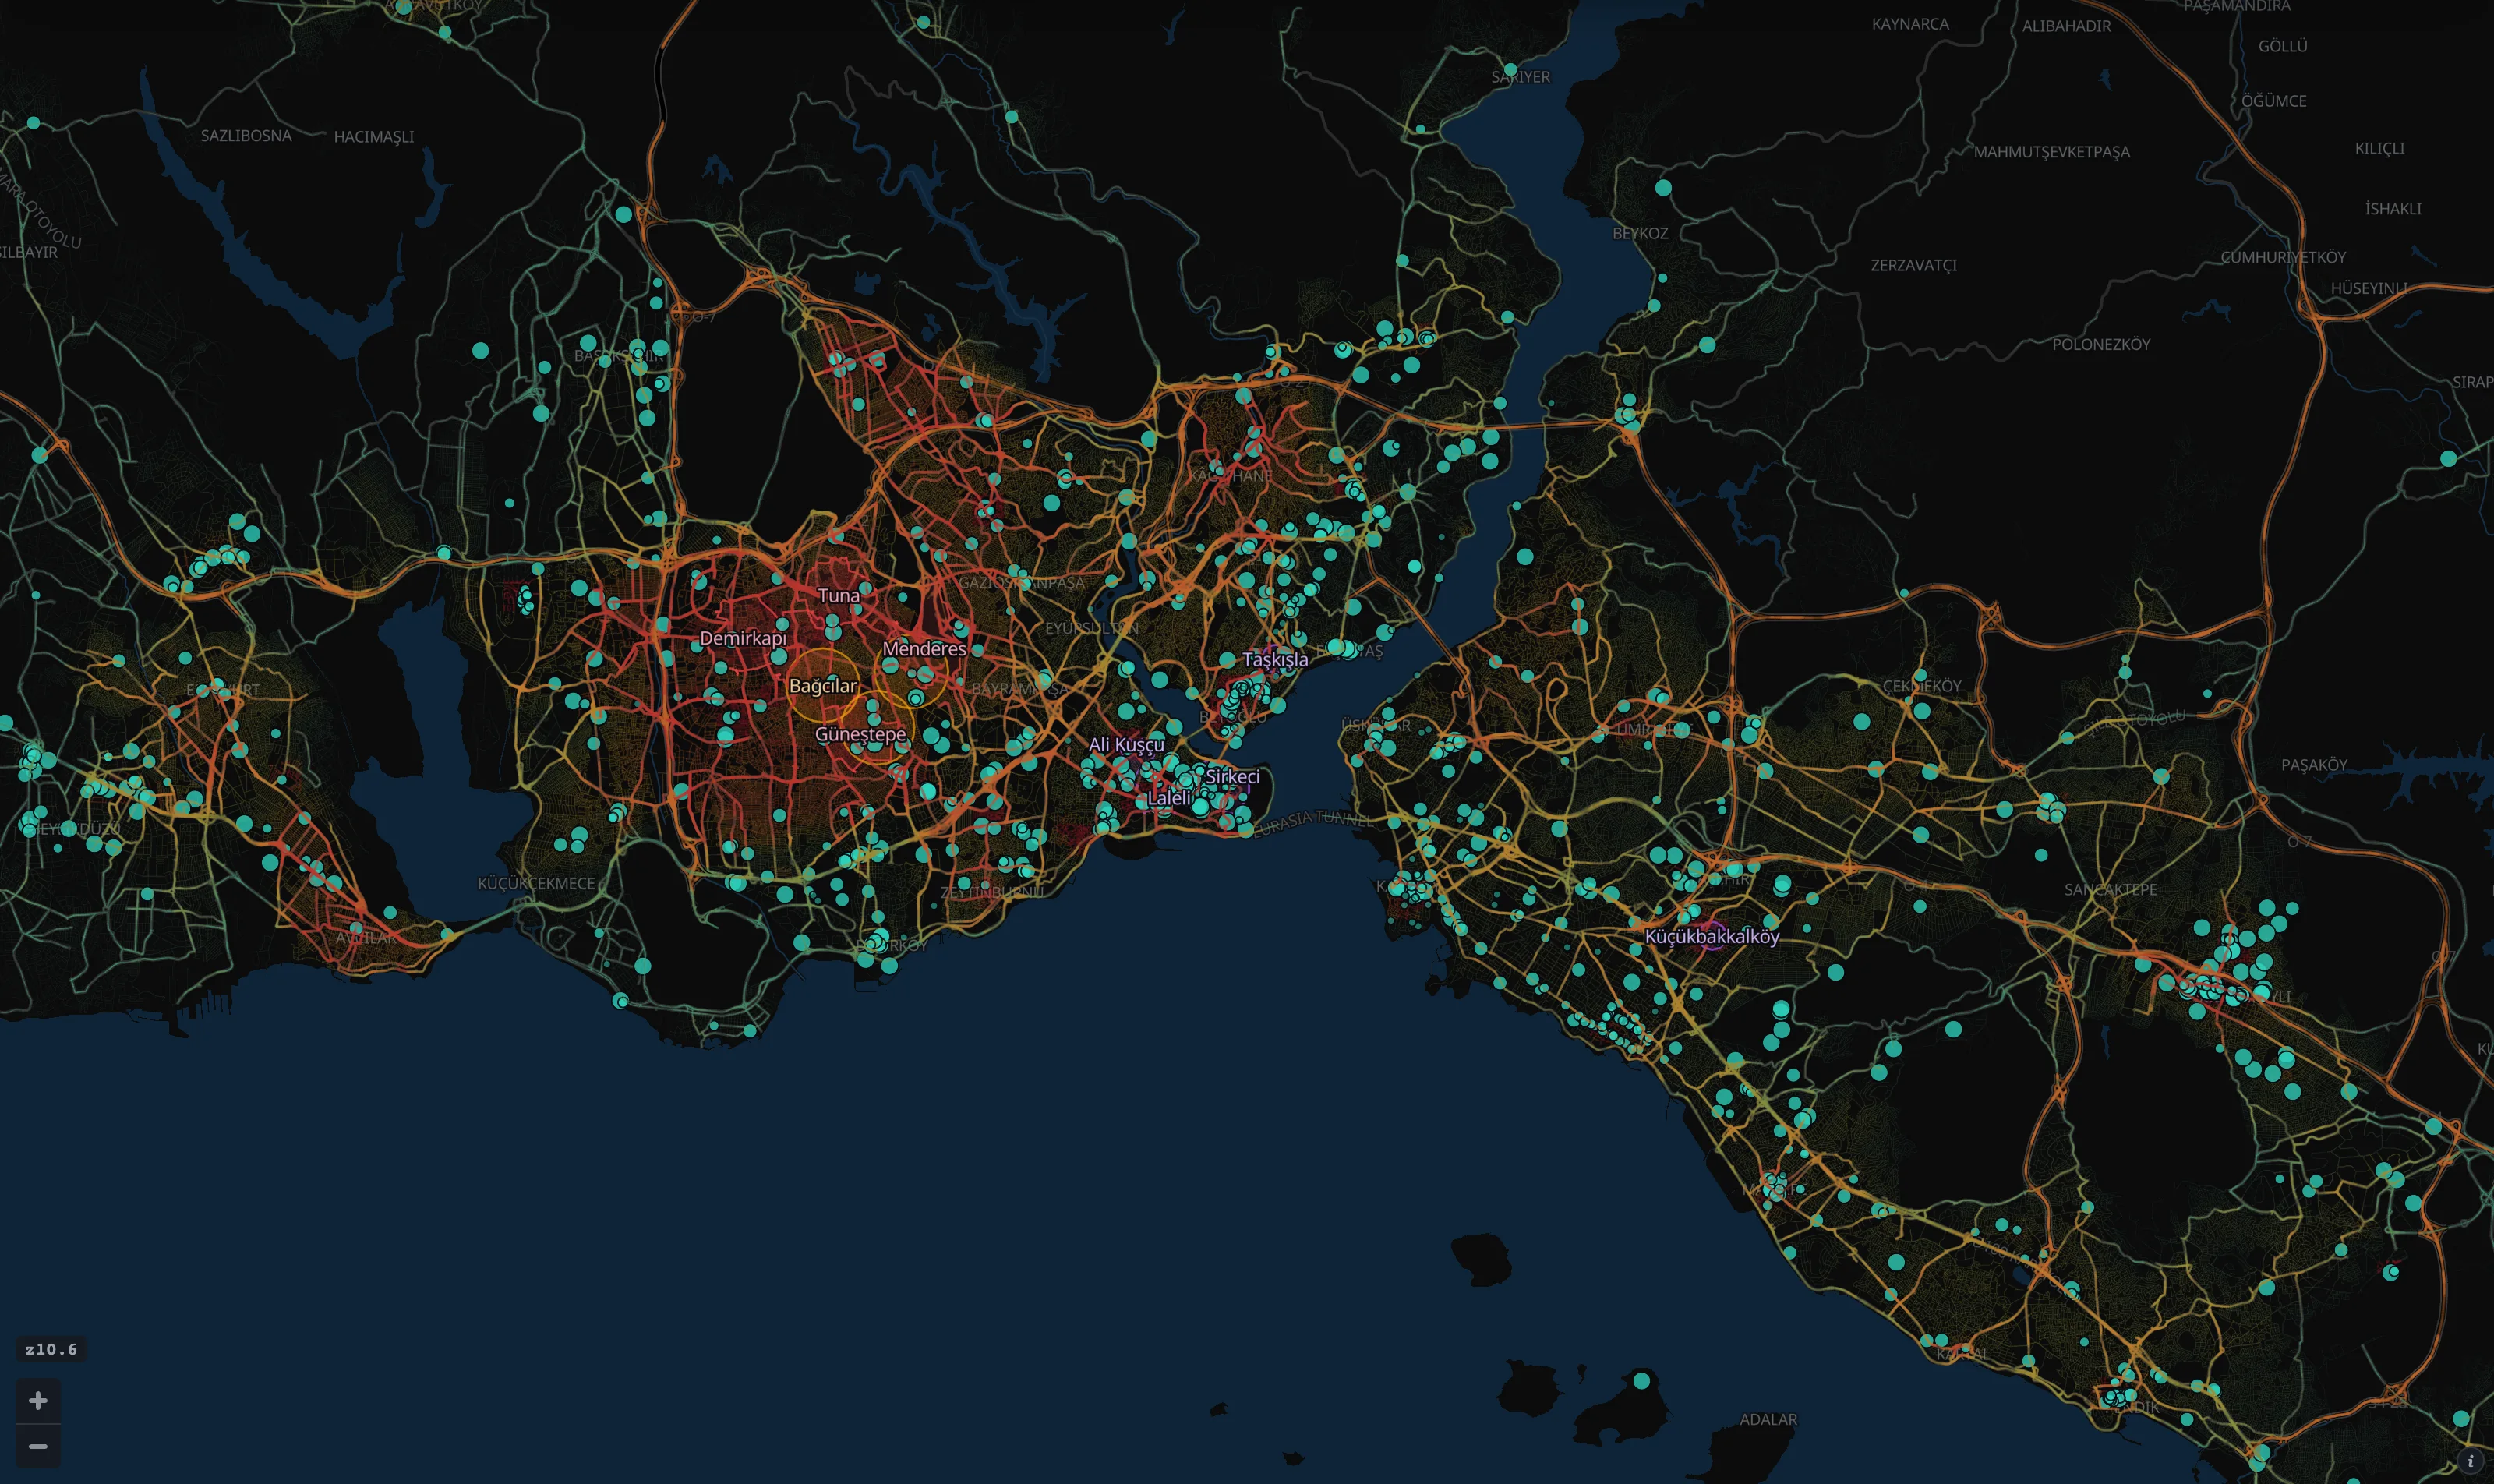Select the Tuna label on the map
2494x1484 pixels.
click(x=838, y=596)
